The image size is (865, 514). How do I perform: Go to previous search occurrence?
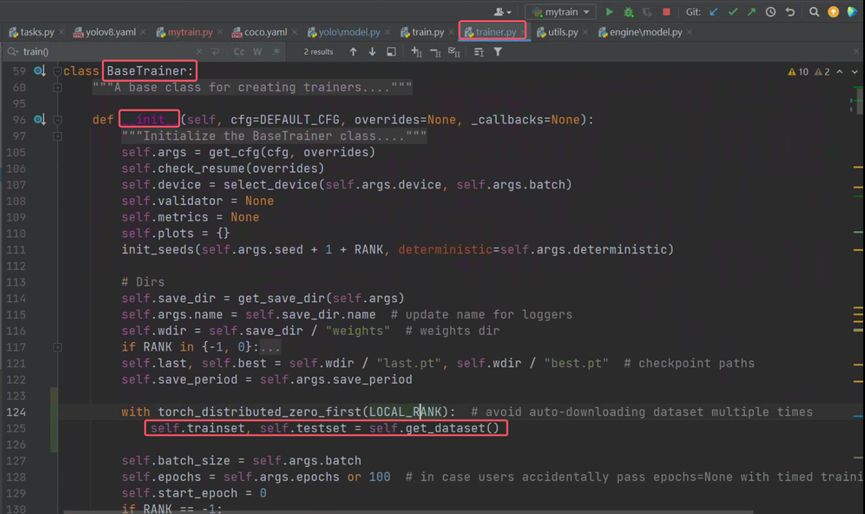(353, 52)
